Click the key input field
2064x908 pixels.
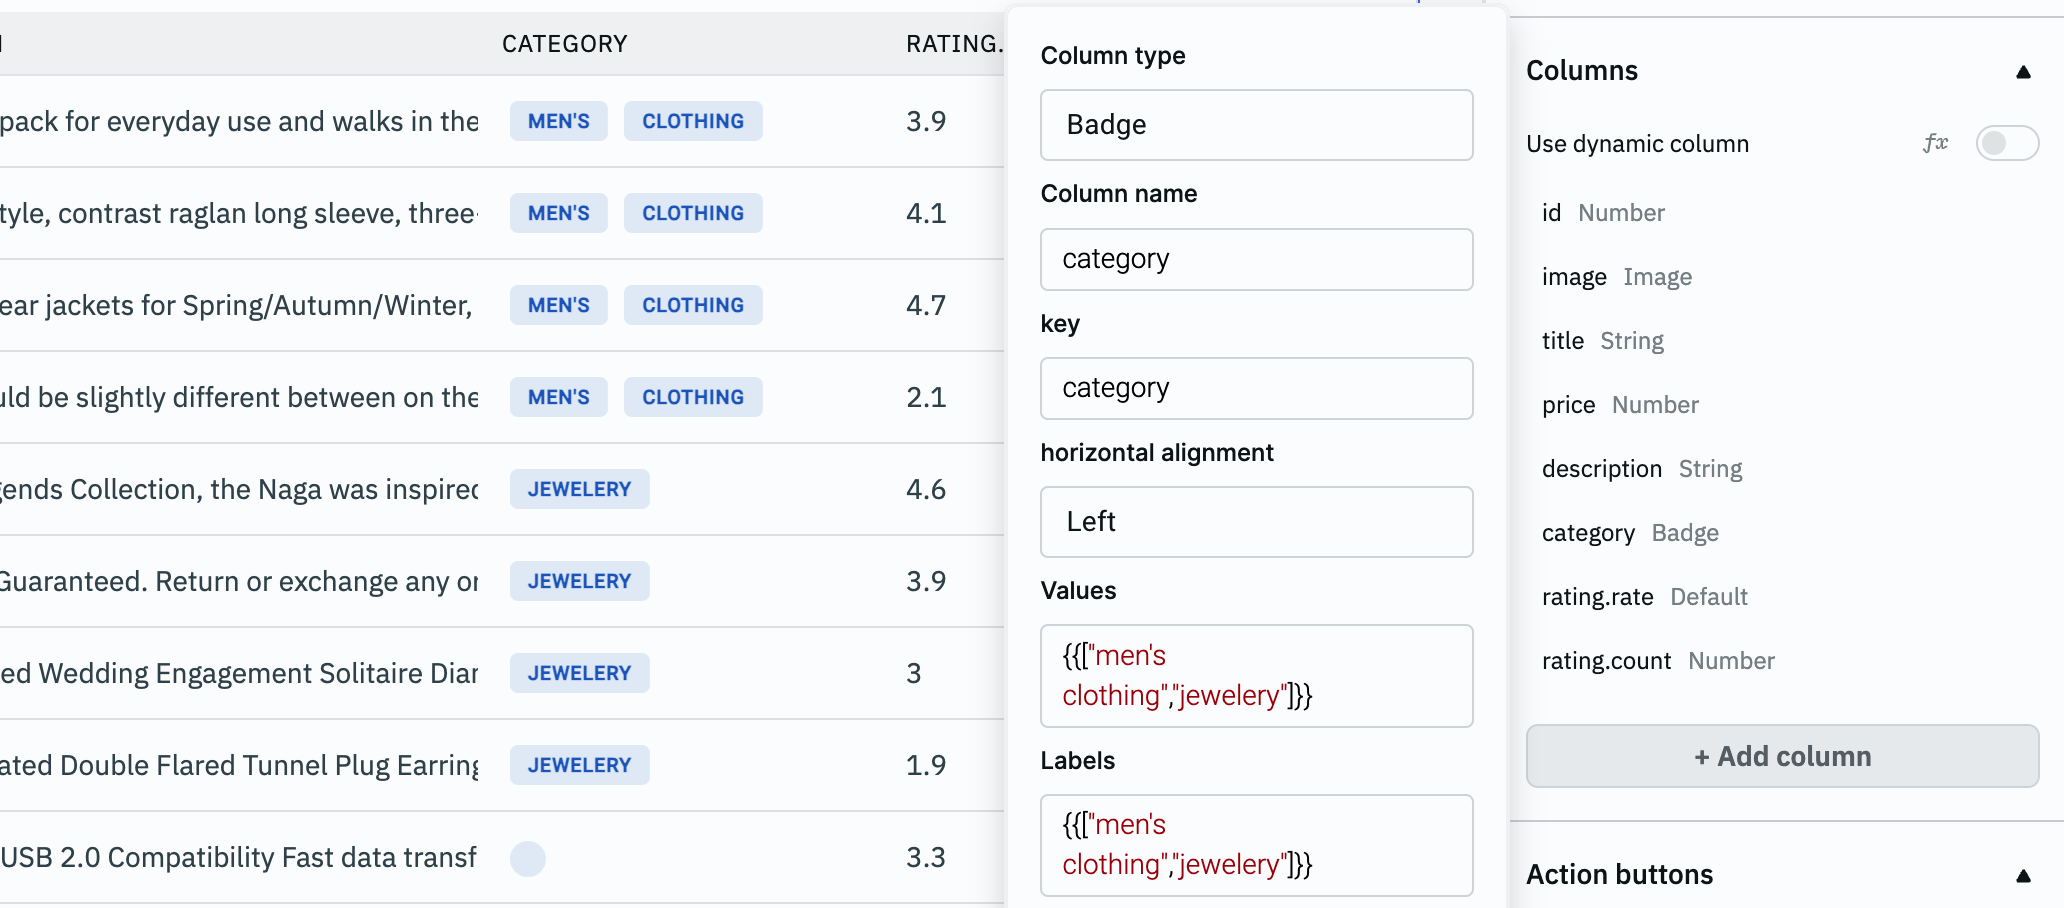click(x=1256, y=388)
